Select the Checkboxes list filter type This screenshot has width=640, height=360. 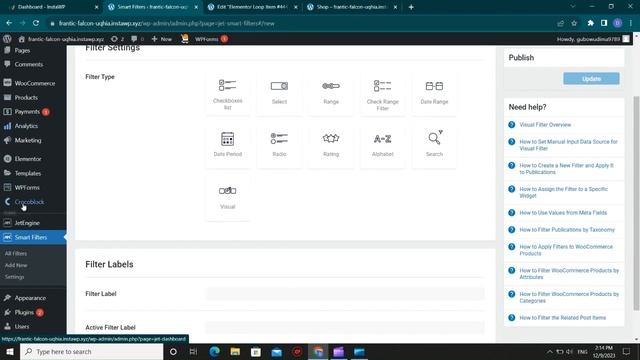tap(227, 94)
